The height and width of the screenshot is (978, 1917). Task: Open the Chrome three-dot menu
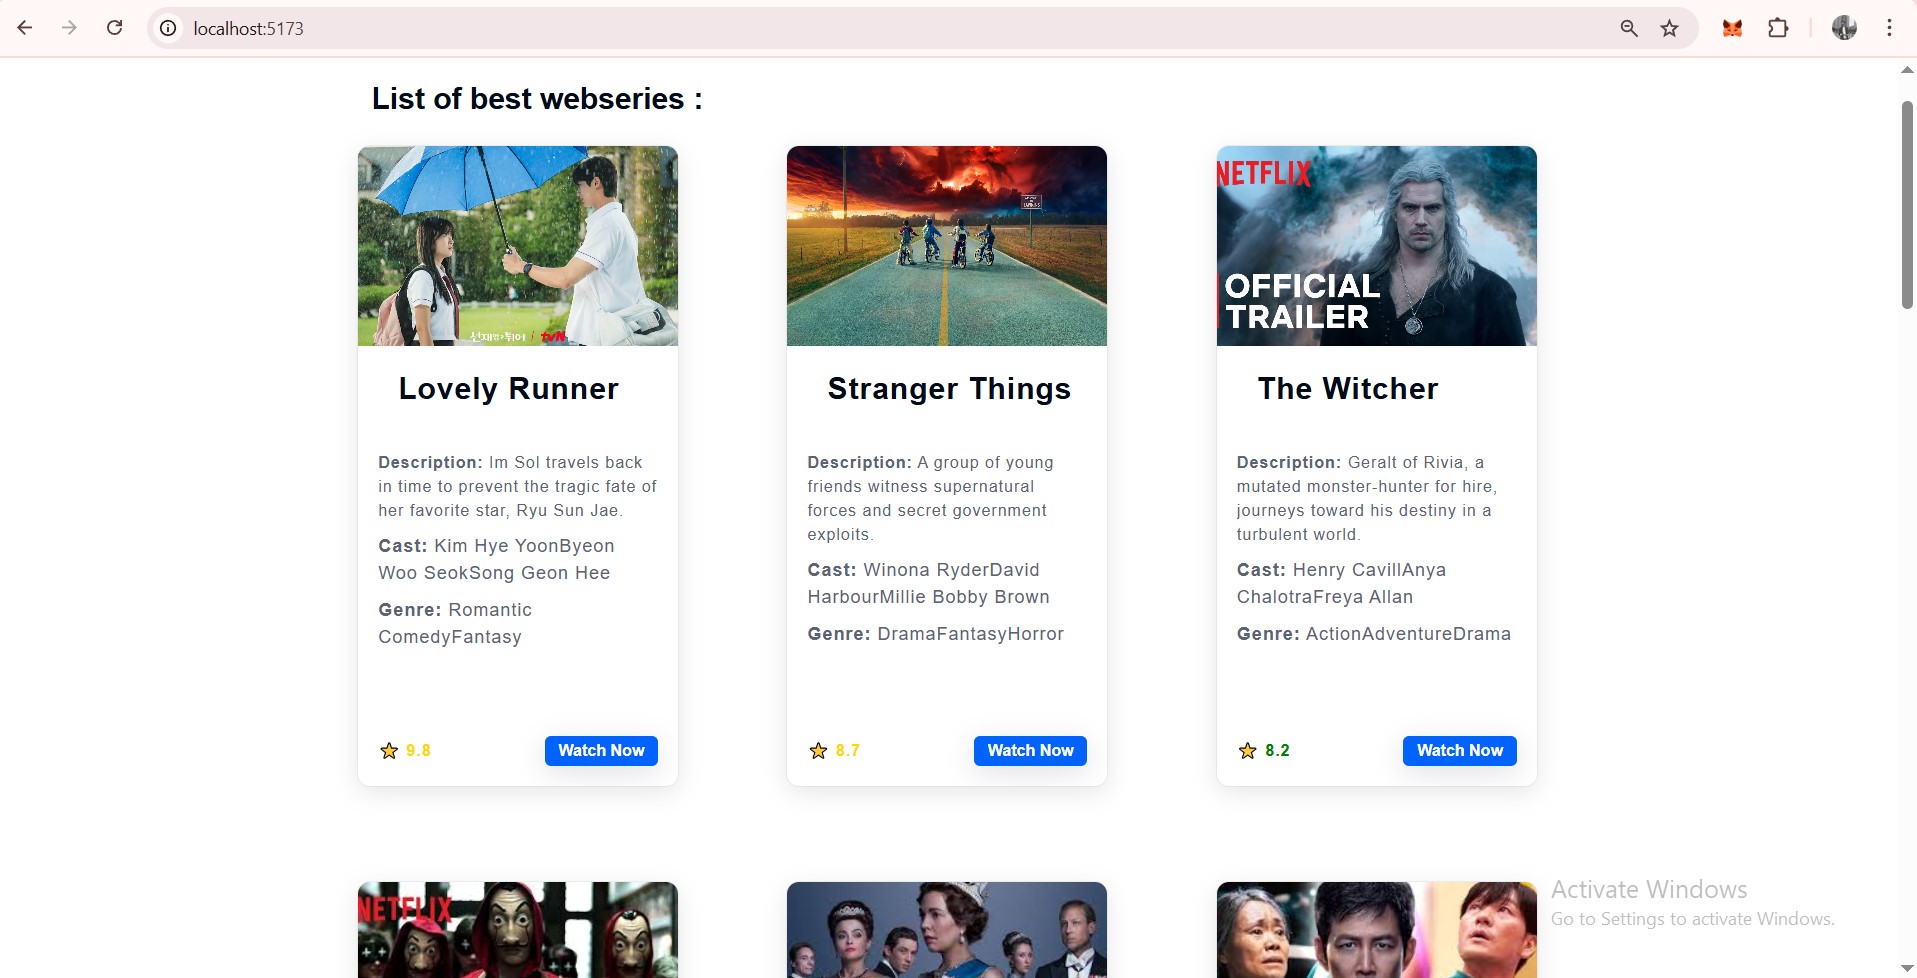pos(1889,28)
